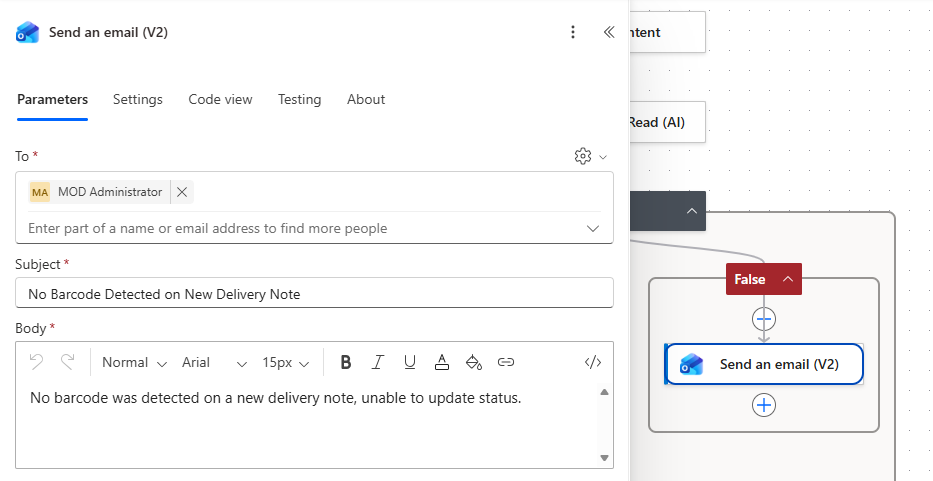Screen dimensions: 933x481
Task: Add action below Send an email node
Action: (764, 405)
